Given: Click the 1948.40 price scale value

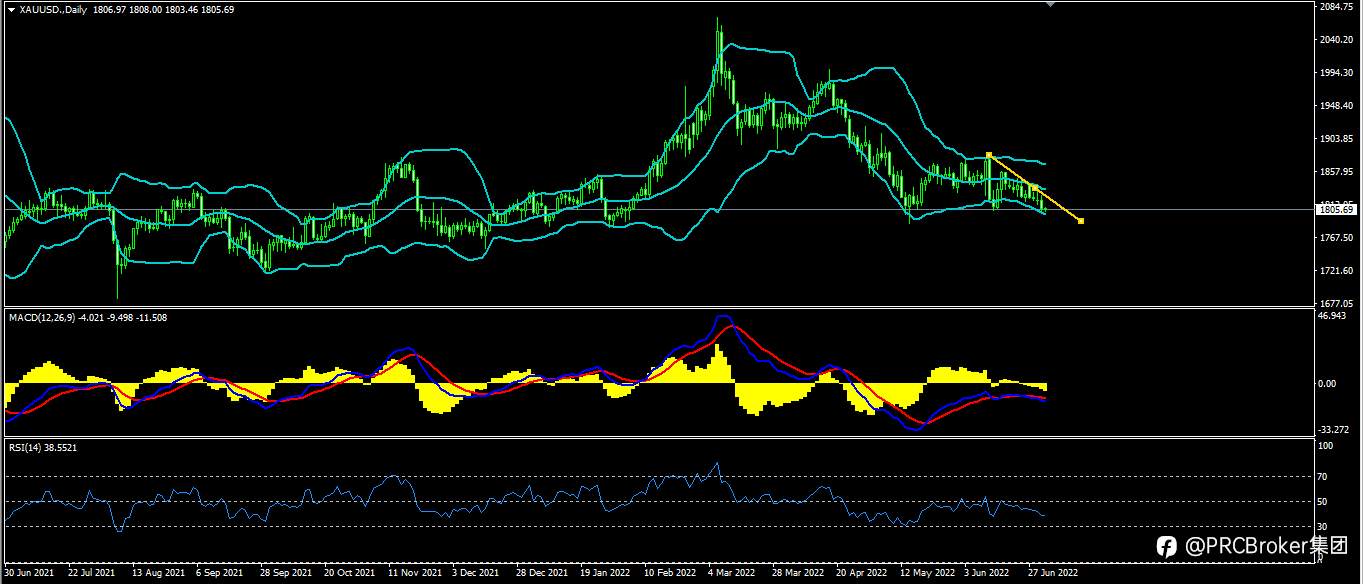Looking at the screenshot, I should pyautogui.click(x=1337, y=106).
